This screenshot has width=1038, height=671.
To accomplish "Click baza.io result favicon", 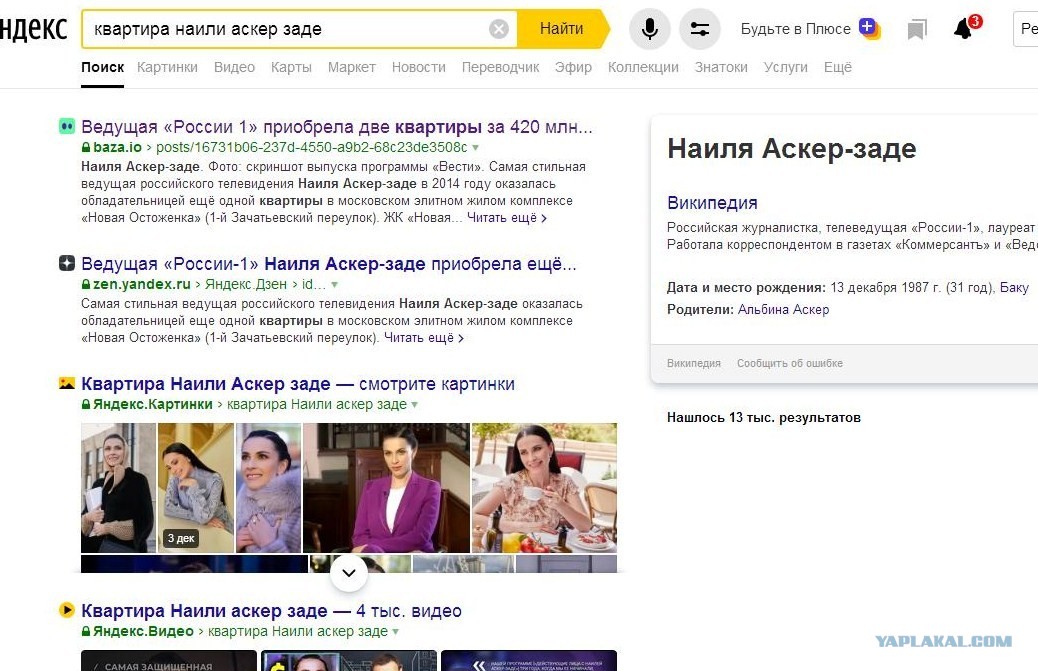I will click(67, 126).
